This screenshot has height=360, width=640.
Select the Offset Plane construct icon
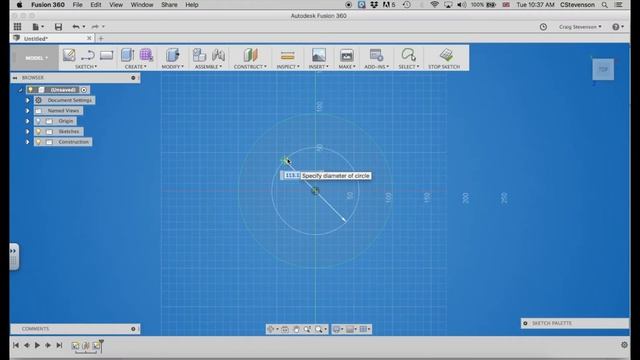(x=250, y=55)
